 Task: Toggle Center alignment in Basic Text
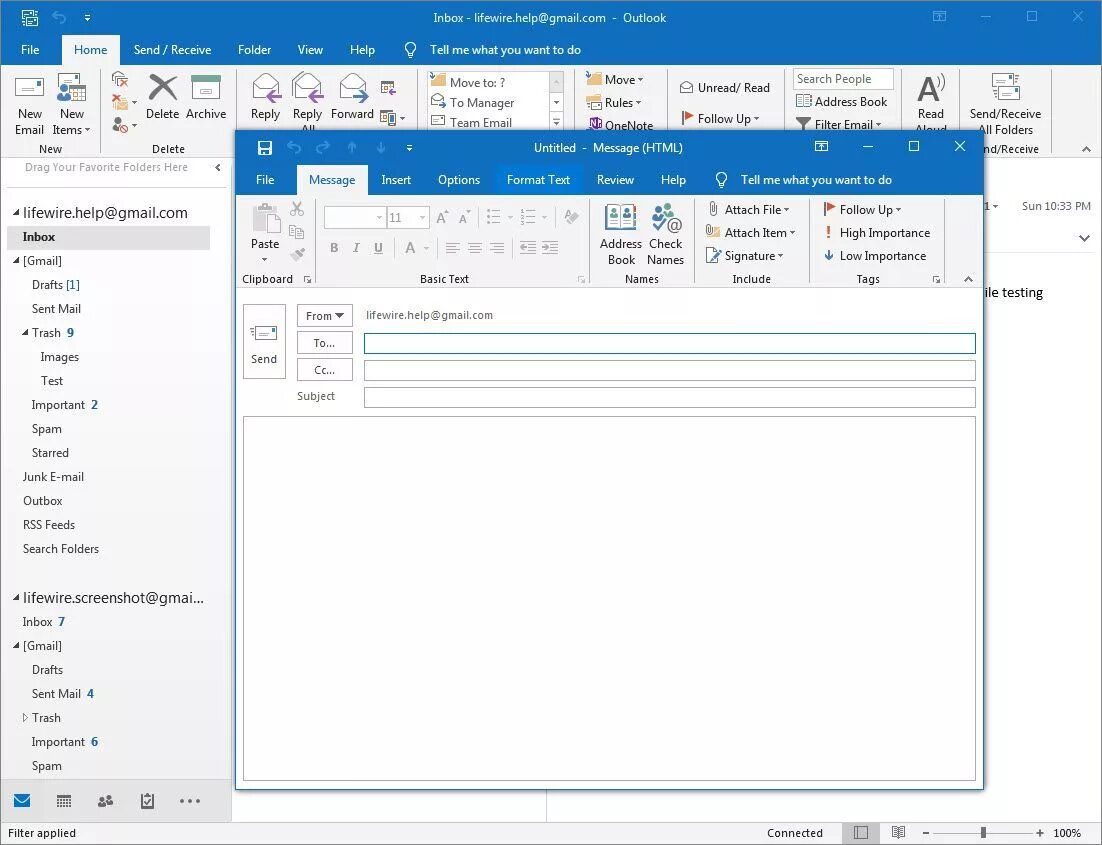tap(475, 247)
